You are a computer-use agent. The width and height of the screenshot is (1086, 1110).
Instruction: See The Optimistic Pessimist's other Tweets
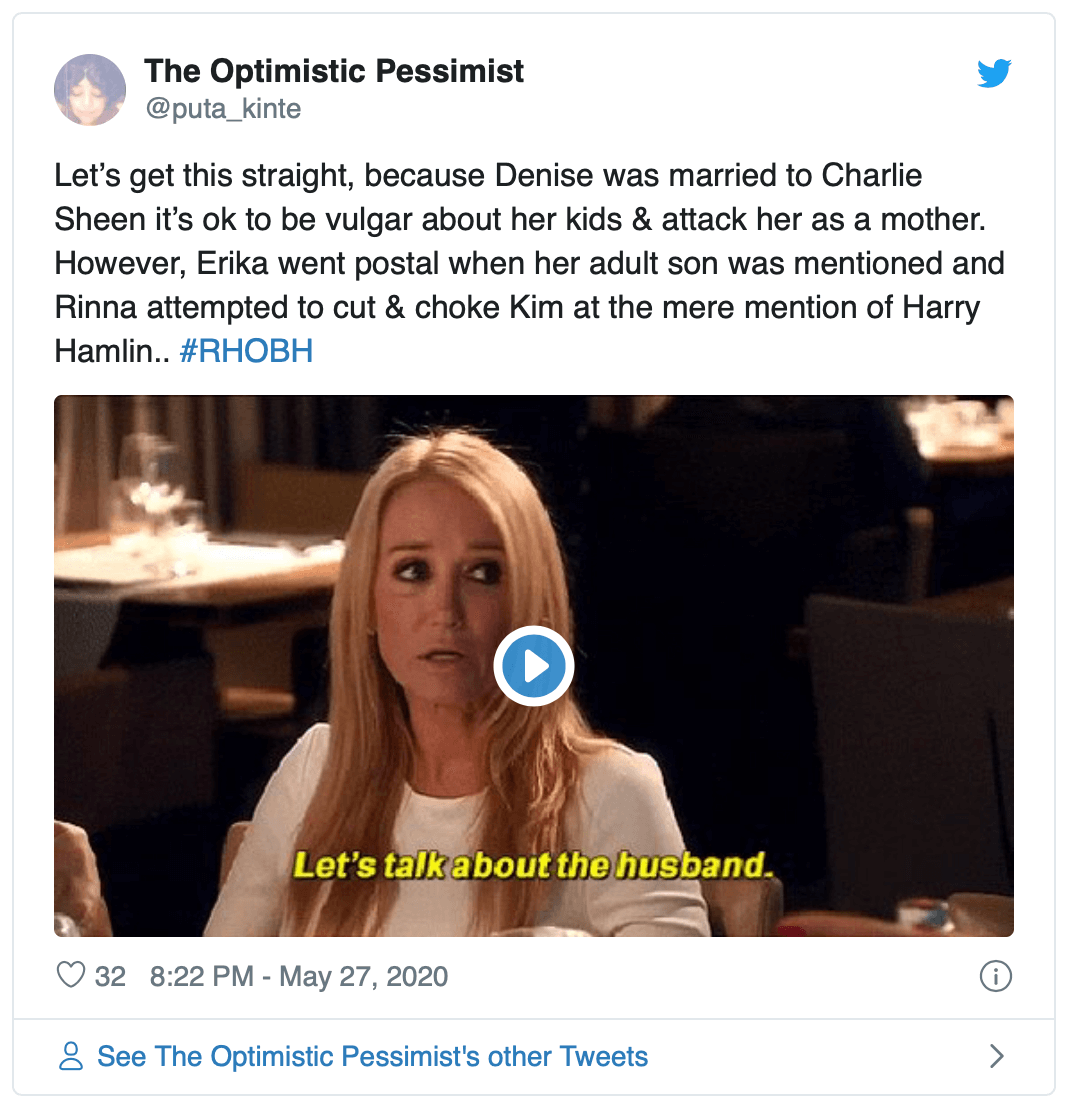372,1056
